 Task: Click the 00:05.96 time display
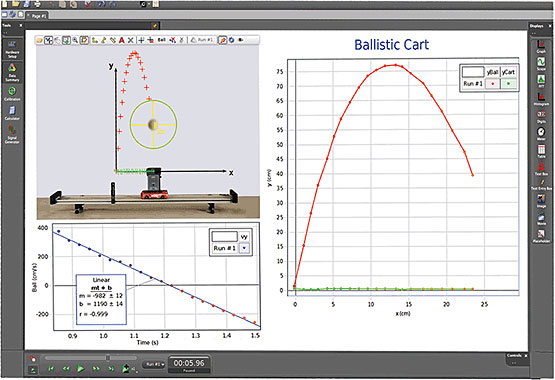189,363
